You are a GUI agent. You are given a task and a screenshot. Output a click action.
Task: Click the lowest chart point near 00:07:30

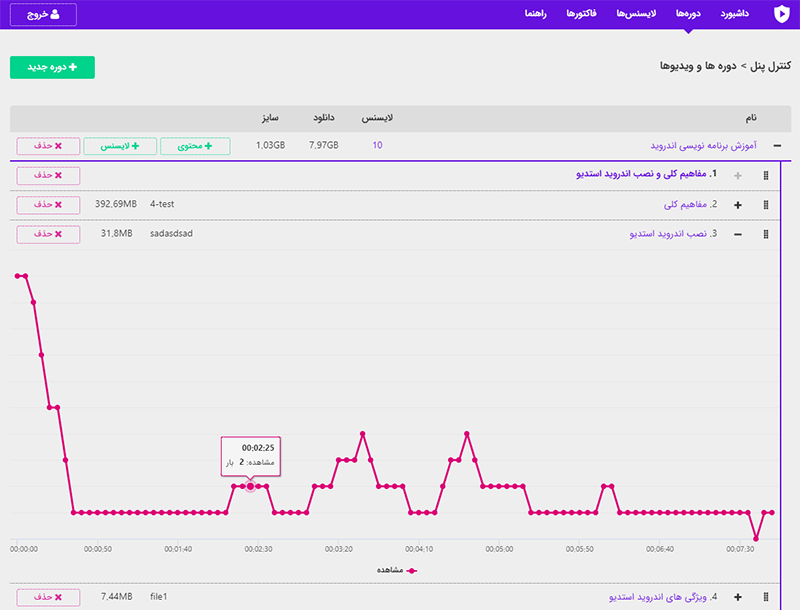756,539
